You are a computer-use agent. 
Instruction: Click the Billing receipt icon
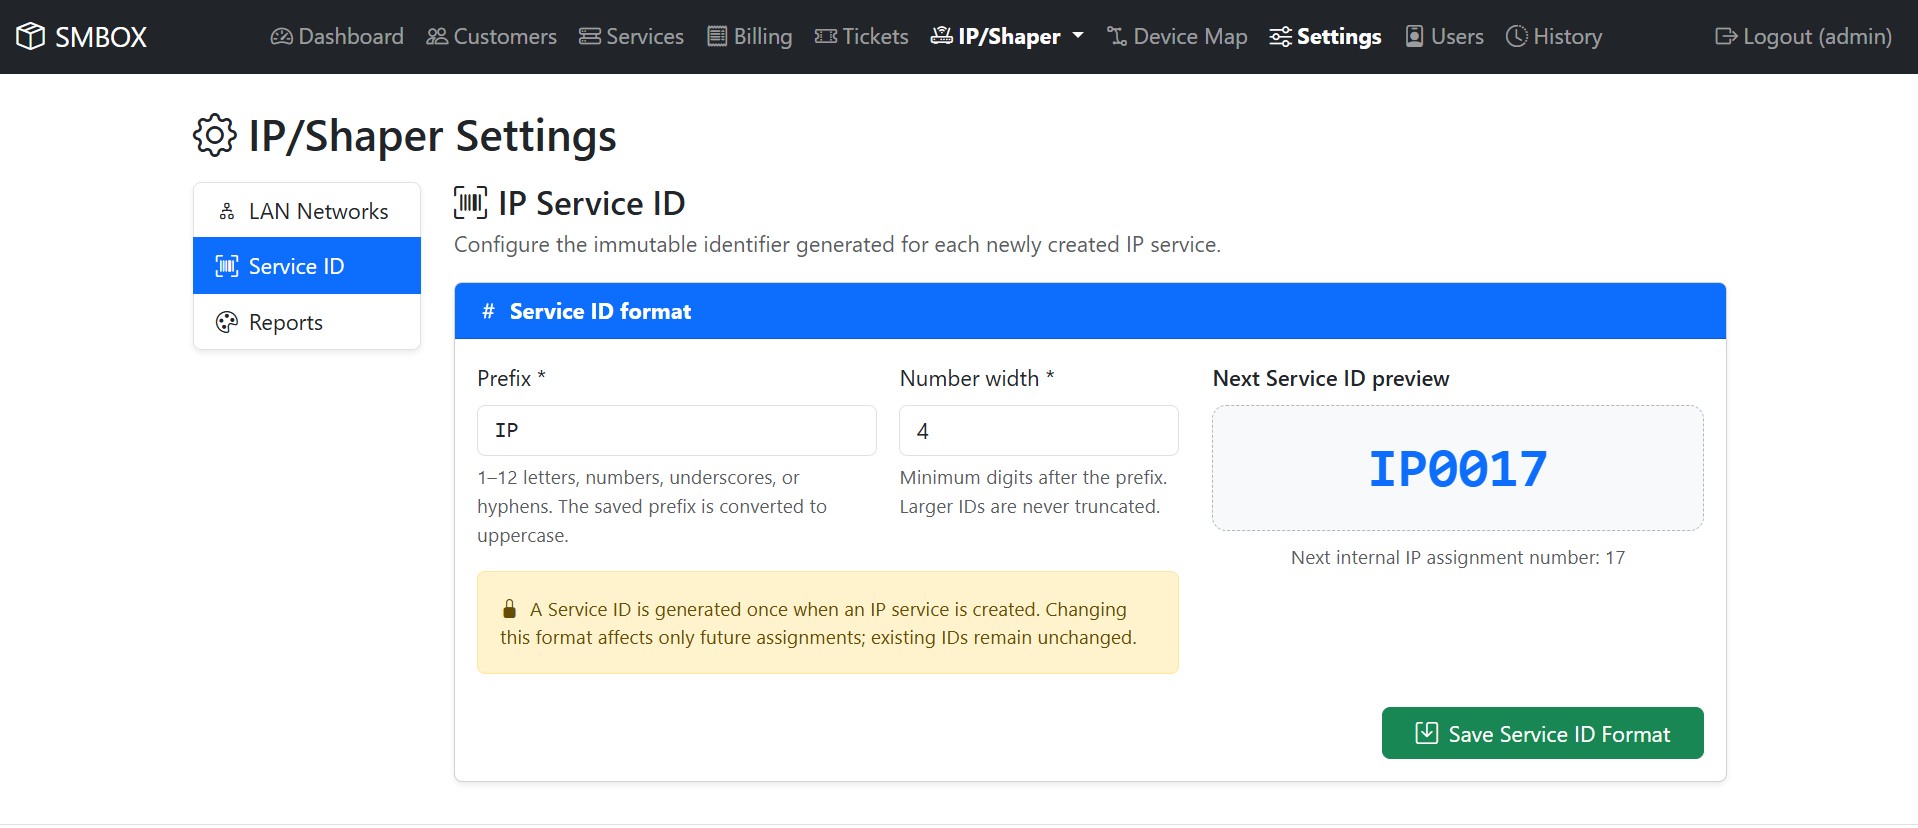(x=717, y=36)
